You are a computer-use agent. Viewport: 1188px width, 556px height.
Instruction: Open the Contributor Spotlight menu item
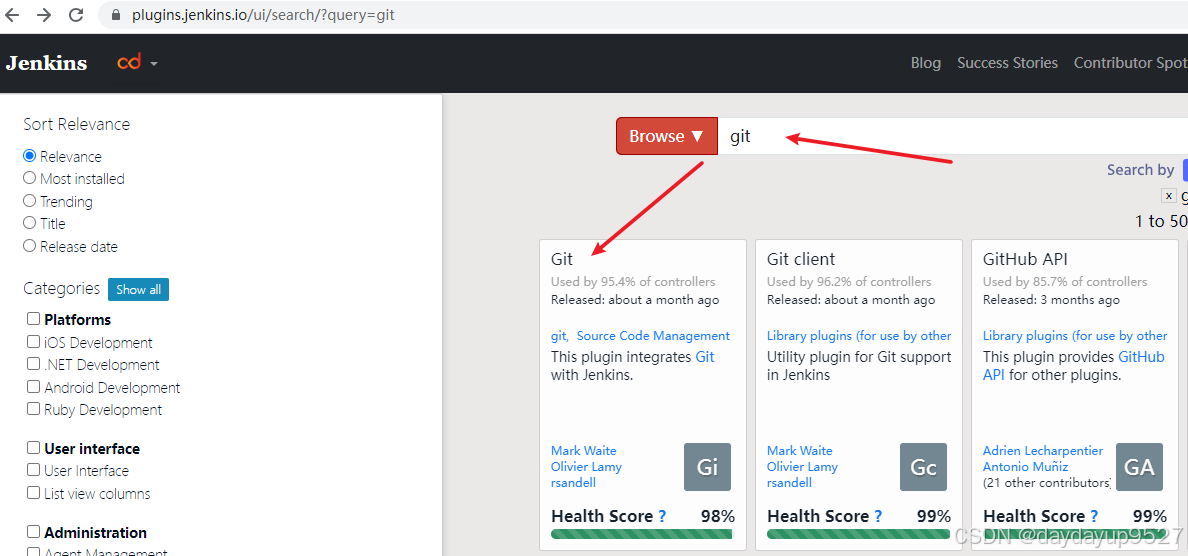[1130, 63]
